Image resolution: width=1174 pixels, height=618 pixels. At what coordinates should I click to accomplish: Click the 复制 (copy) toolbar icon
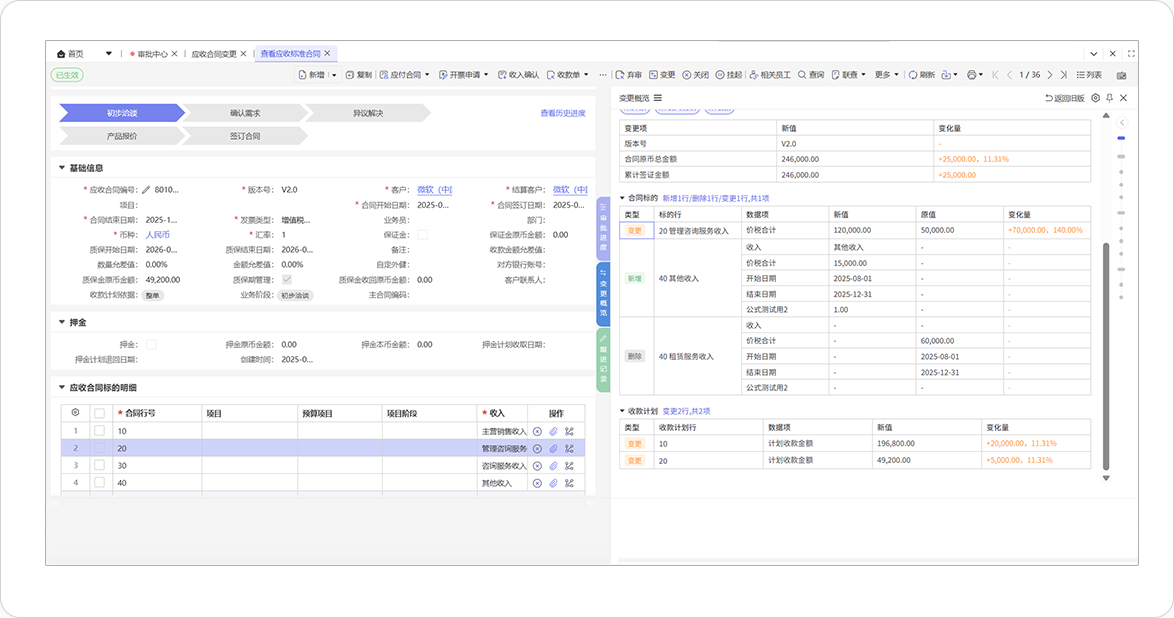pos(350,75)
